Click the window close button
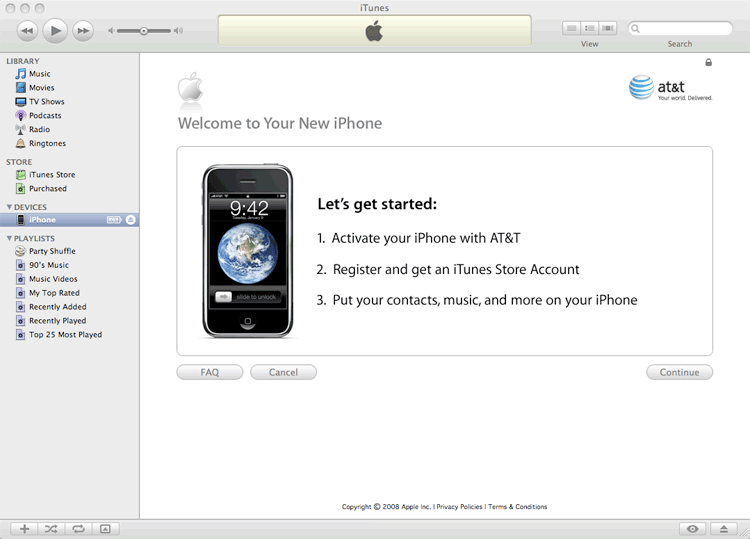 click(x=10, y=8)
